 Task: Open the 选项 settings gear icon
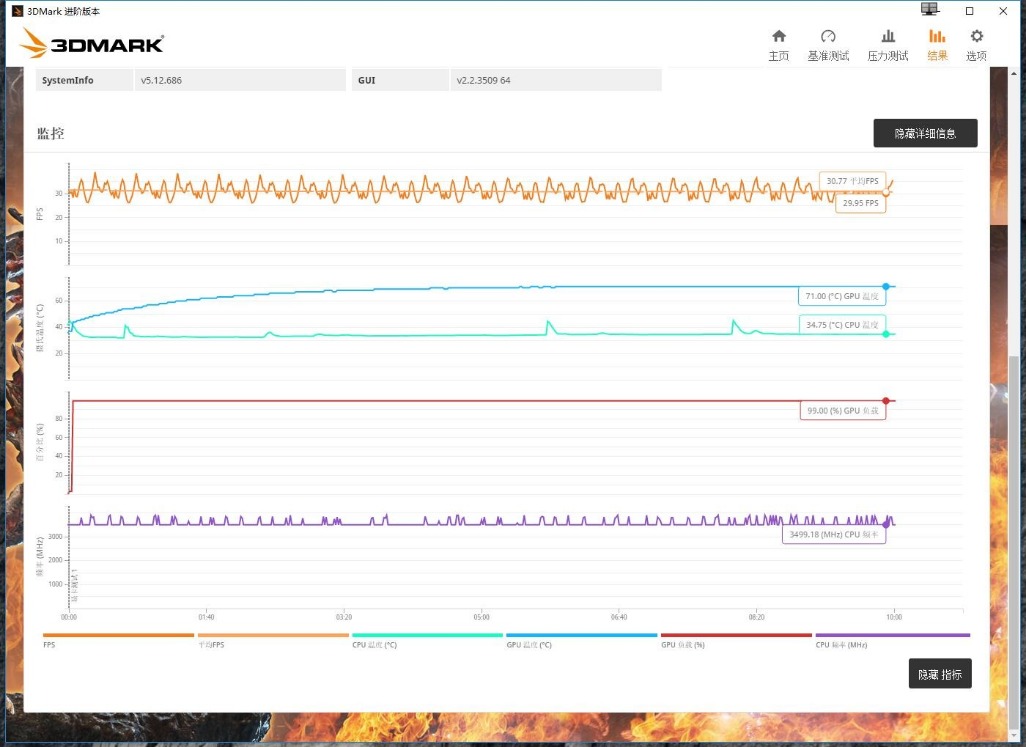click(976, 42)
